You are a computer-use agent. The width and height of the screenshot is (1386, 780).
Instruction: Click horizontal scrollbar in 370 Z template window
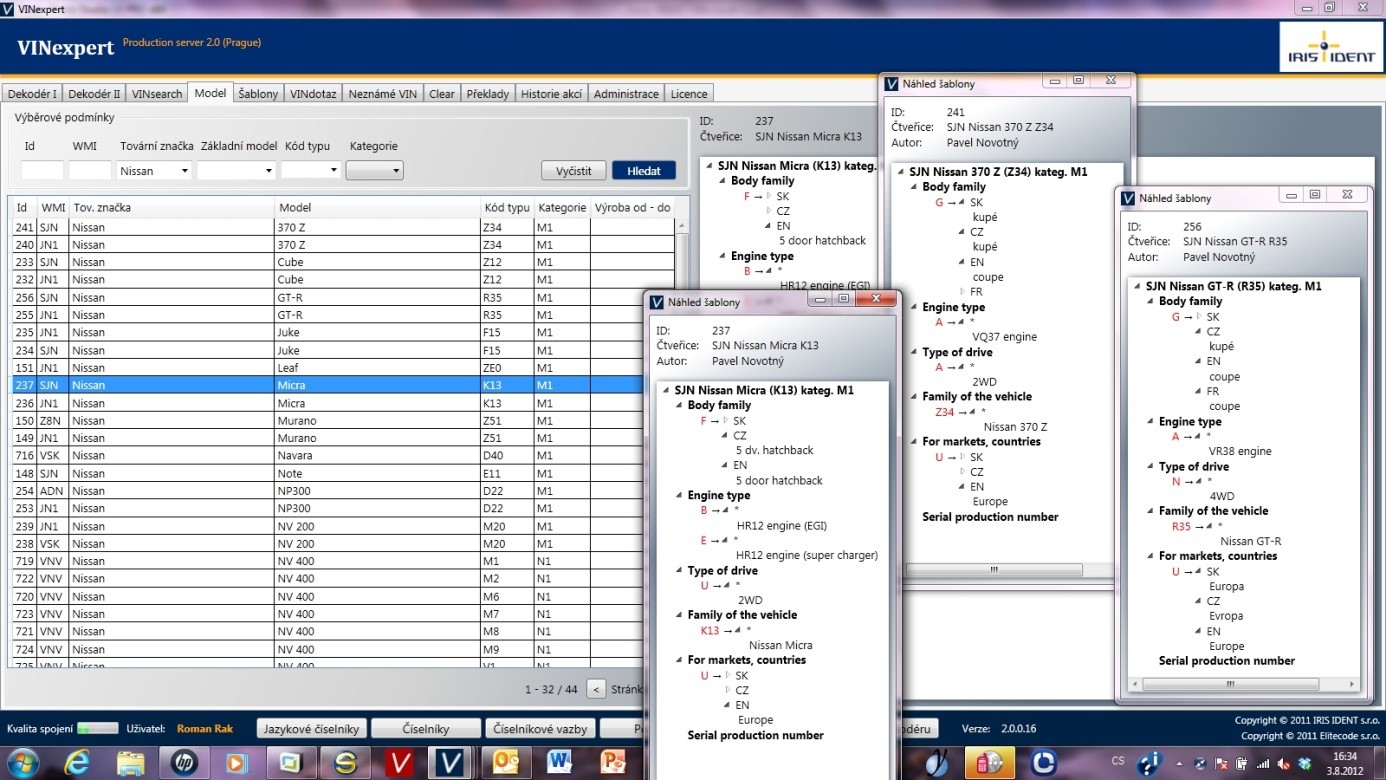point(994,570)
